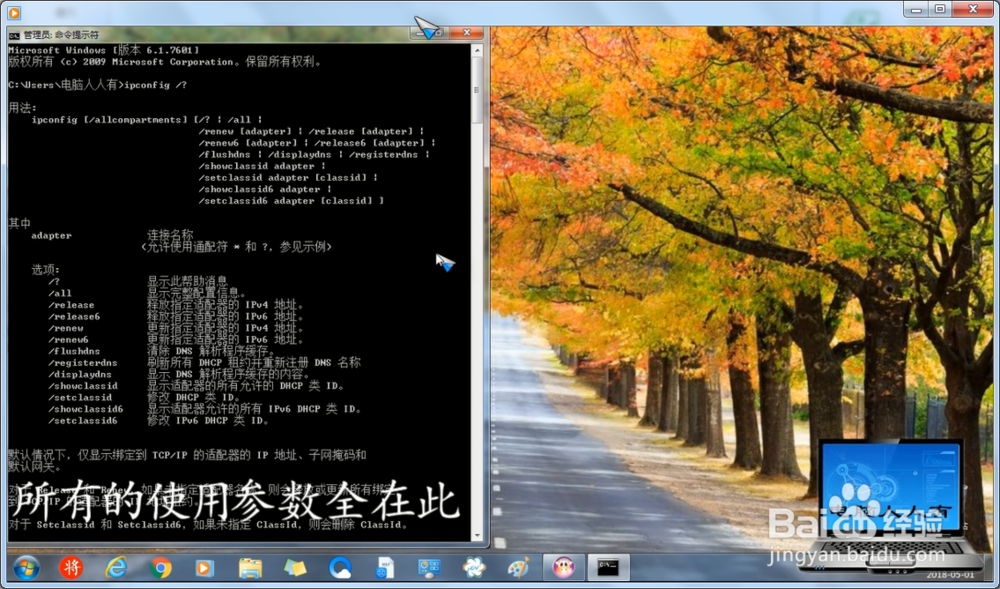Click the command prompt scrollbar down arrow
The image size is (1000, 589).
[477, 535]
